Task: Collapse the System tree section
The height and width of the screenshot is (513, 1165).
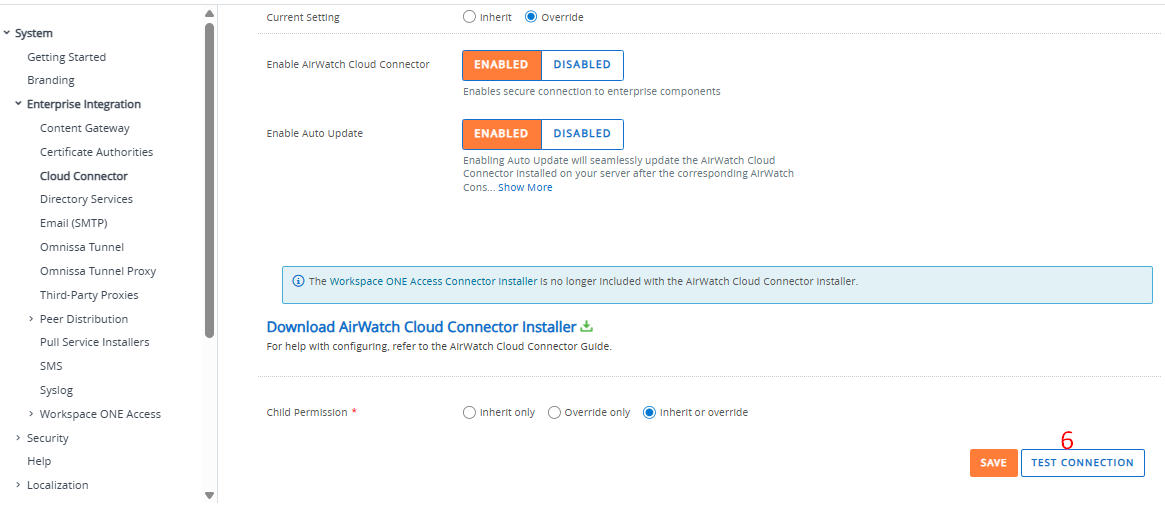Action: (7, 34)
